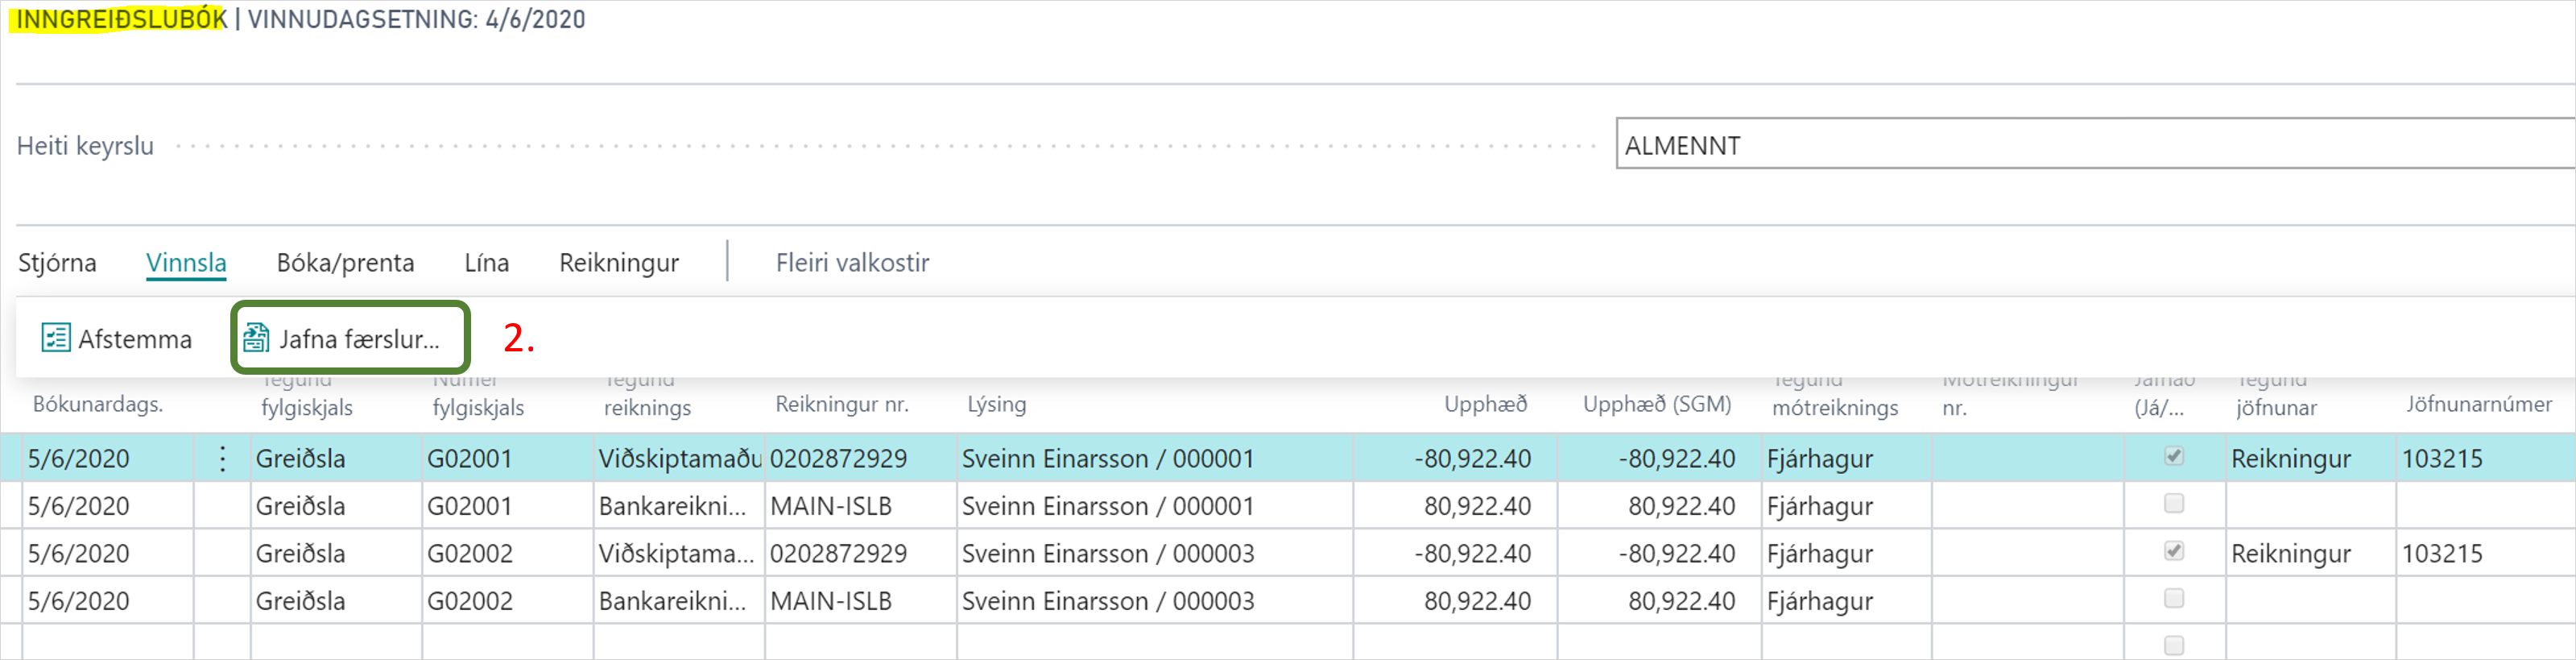Click the Bókunardags. column header
This screenshot has height=660, width=2576.
(x=98, y=405)
